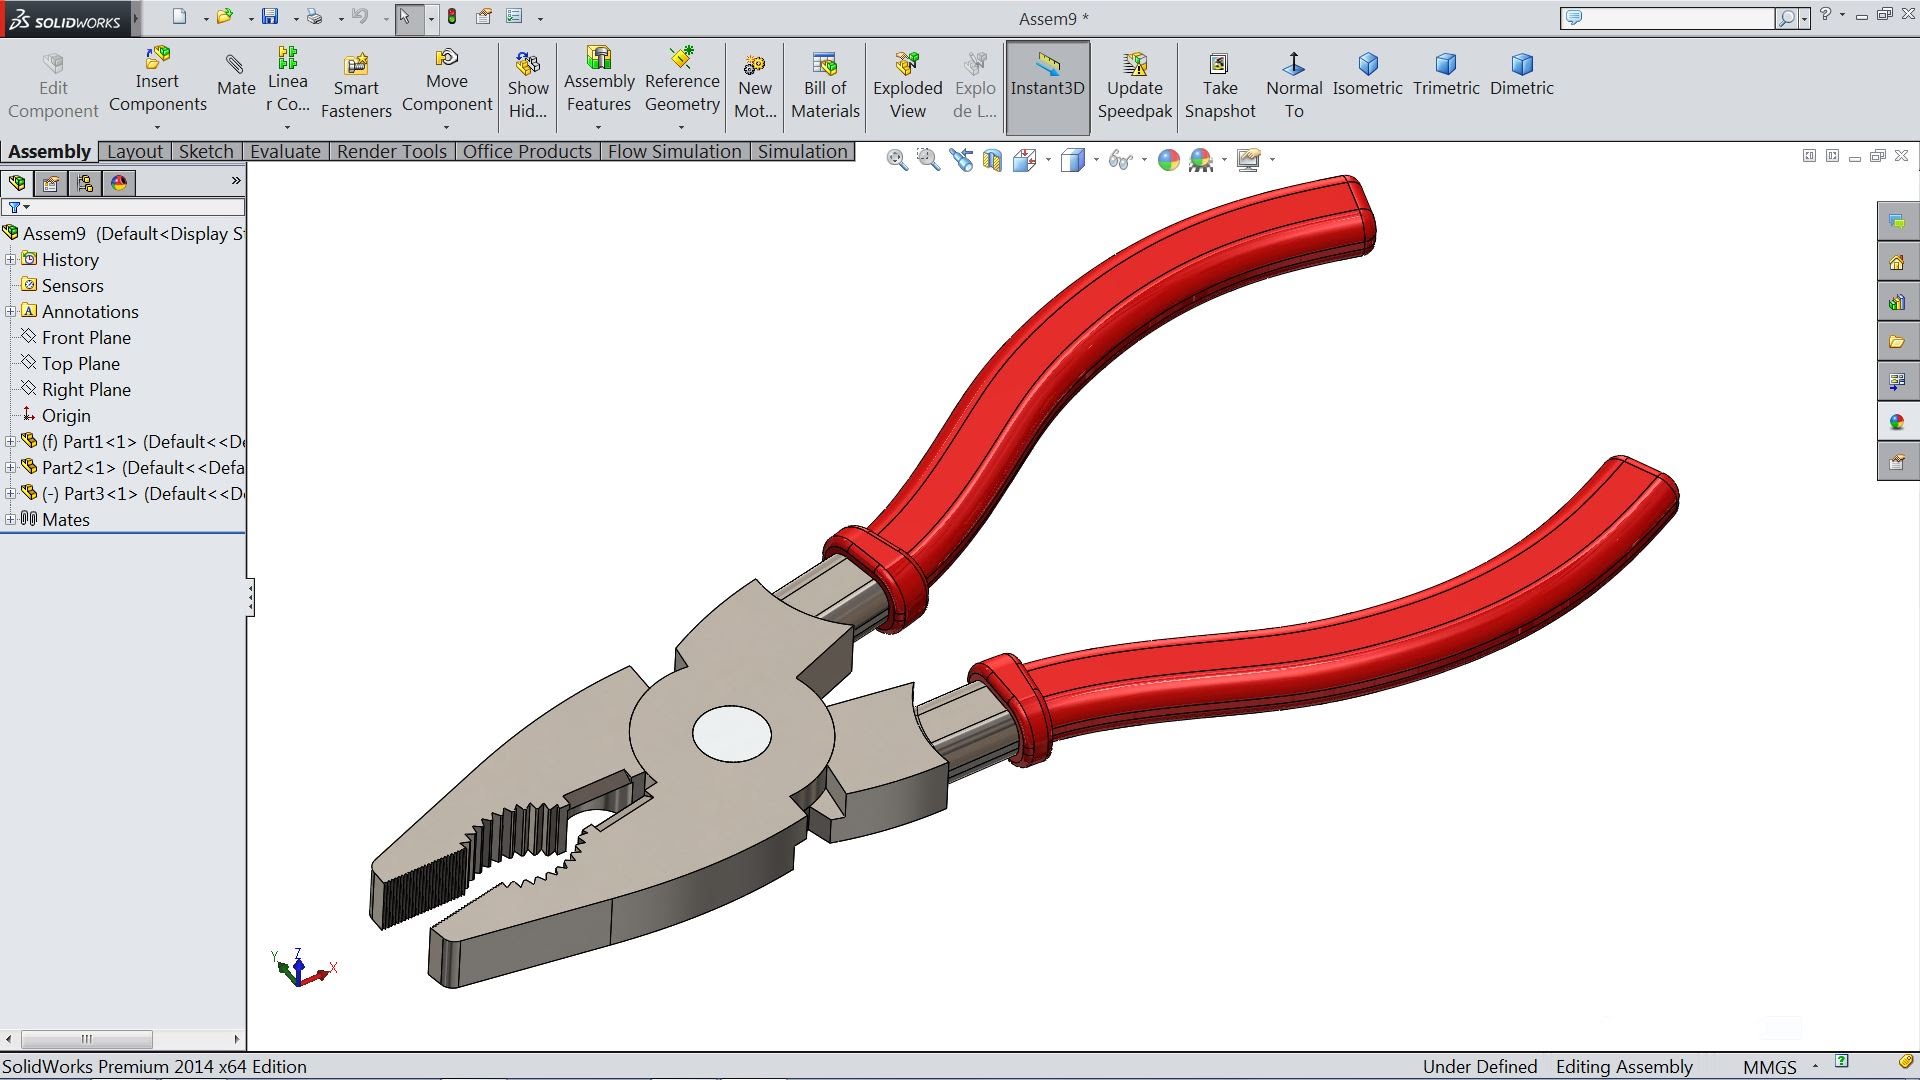This screenshot has width=1920, height=1080.
Task: Open the DisplayManager tab
Action: pyautogui.click(x=119, y=183)
